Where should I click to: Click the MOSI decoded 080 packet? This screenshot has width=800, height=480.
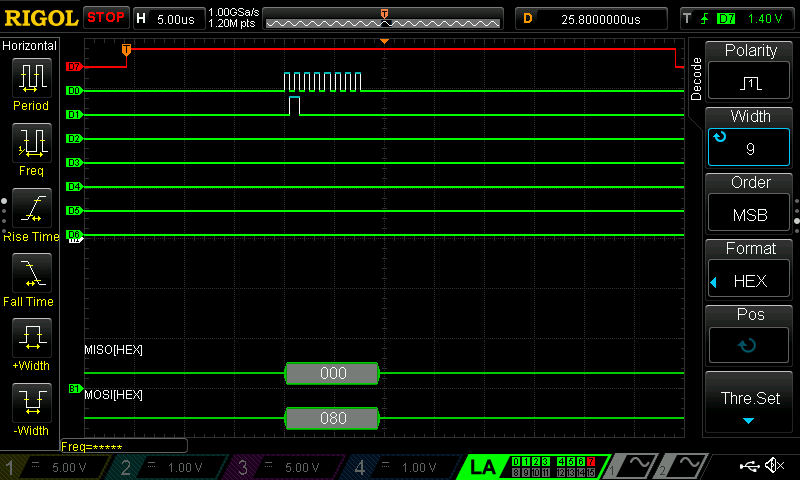pyautogui.click(x=332, y=418)
